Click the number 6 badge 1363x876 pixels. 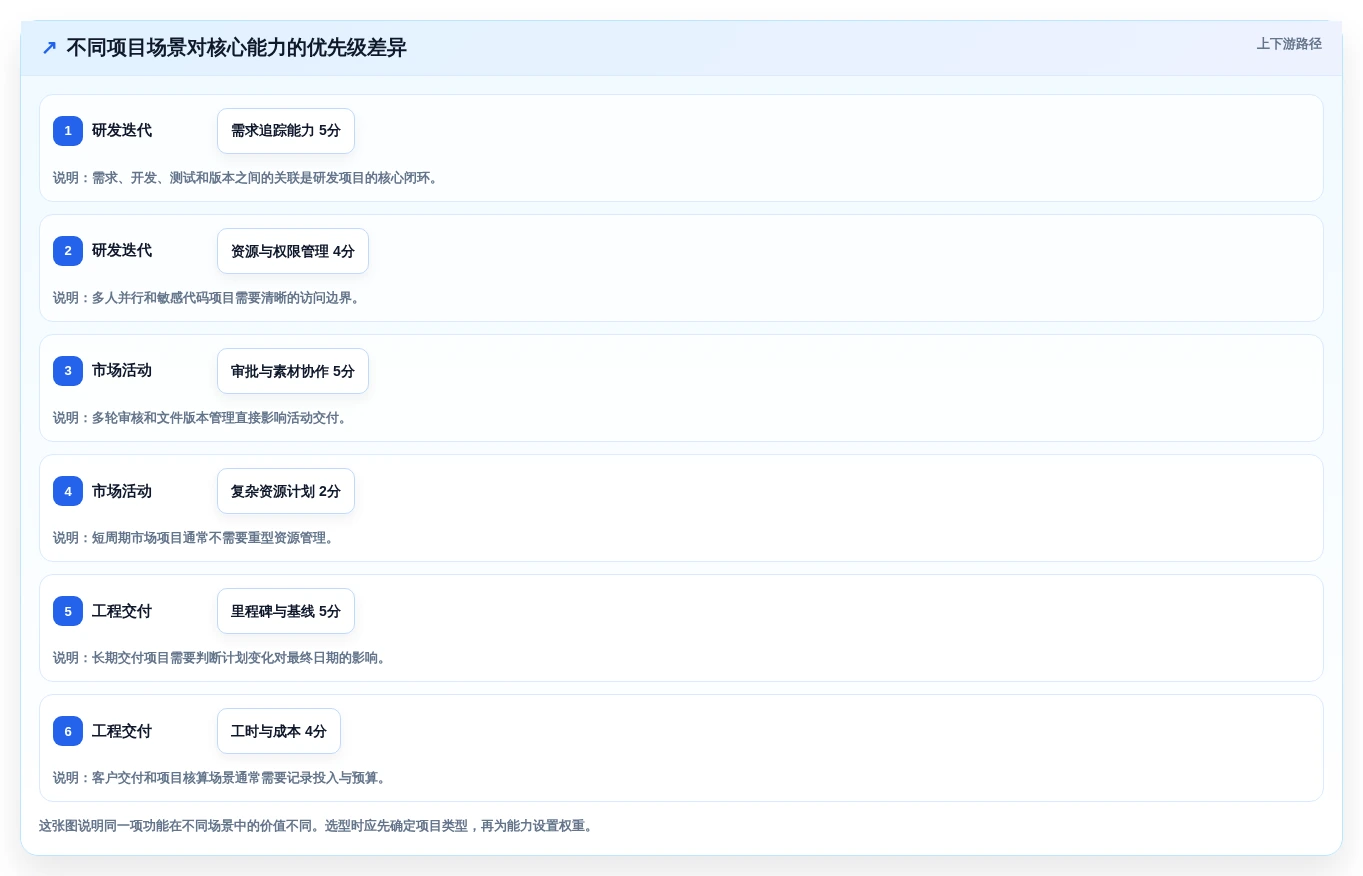tap(68, 731)
